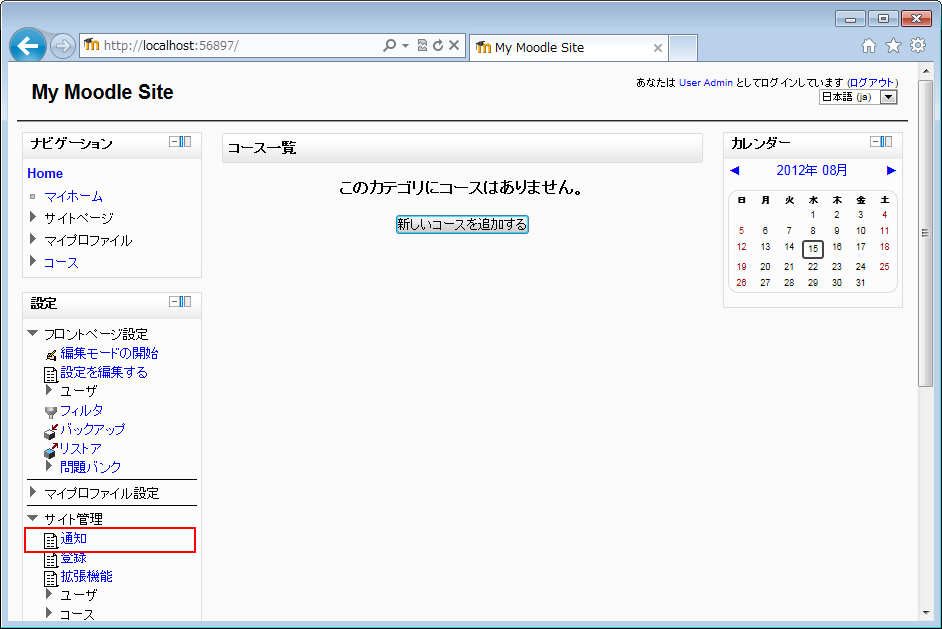The height and width of the screenshot is (629, 942).
Task: Click the Refresh page icon
Action: coord(438,46)
